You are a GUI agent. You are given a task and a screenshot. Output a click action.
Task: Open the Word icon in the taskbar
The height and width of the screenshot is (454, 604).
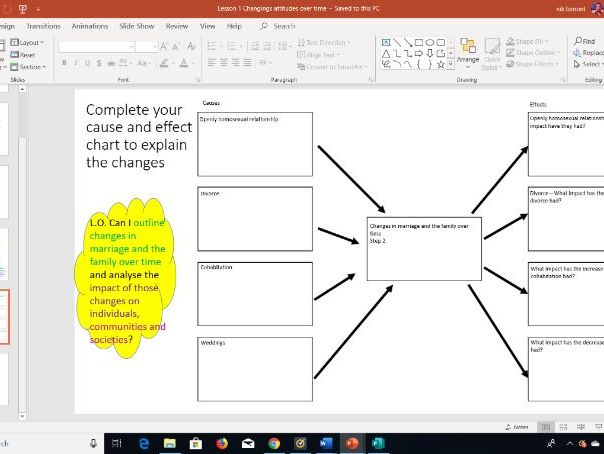tap(326, 442)
